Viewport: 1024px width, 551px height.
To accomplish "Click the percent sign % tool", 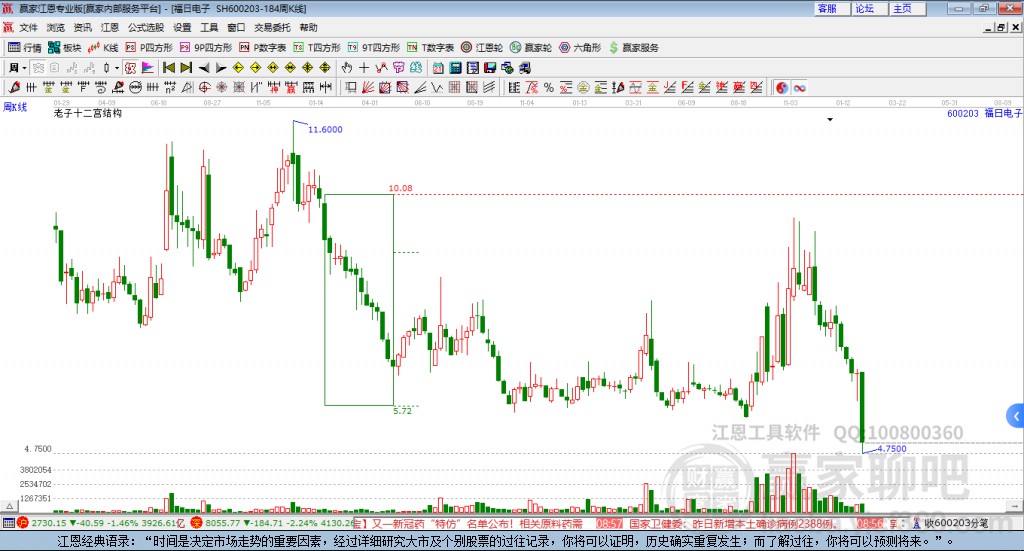I will (549, 87).
